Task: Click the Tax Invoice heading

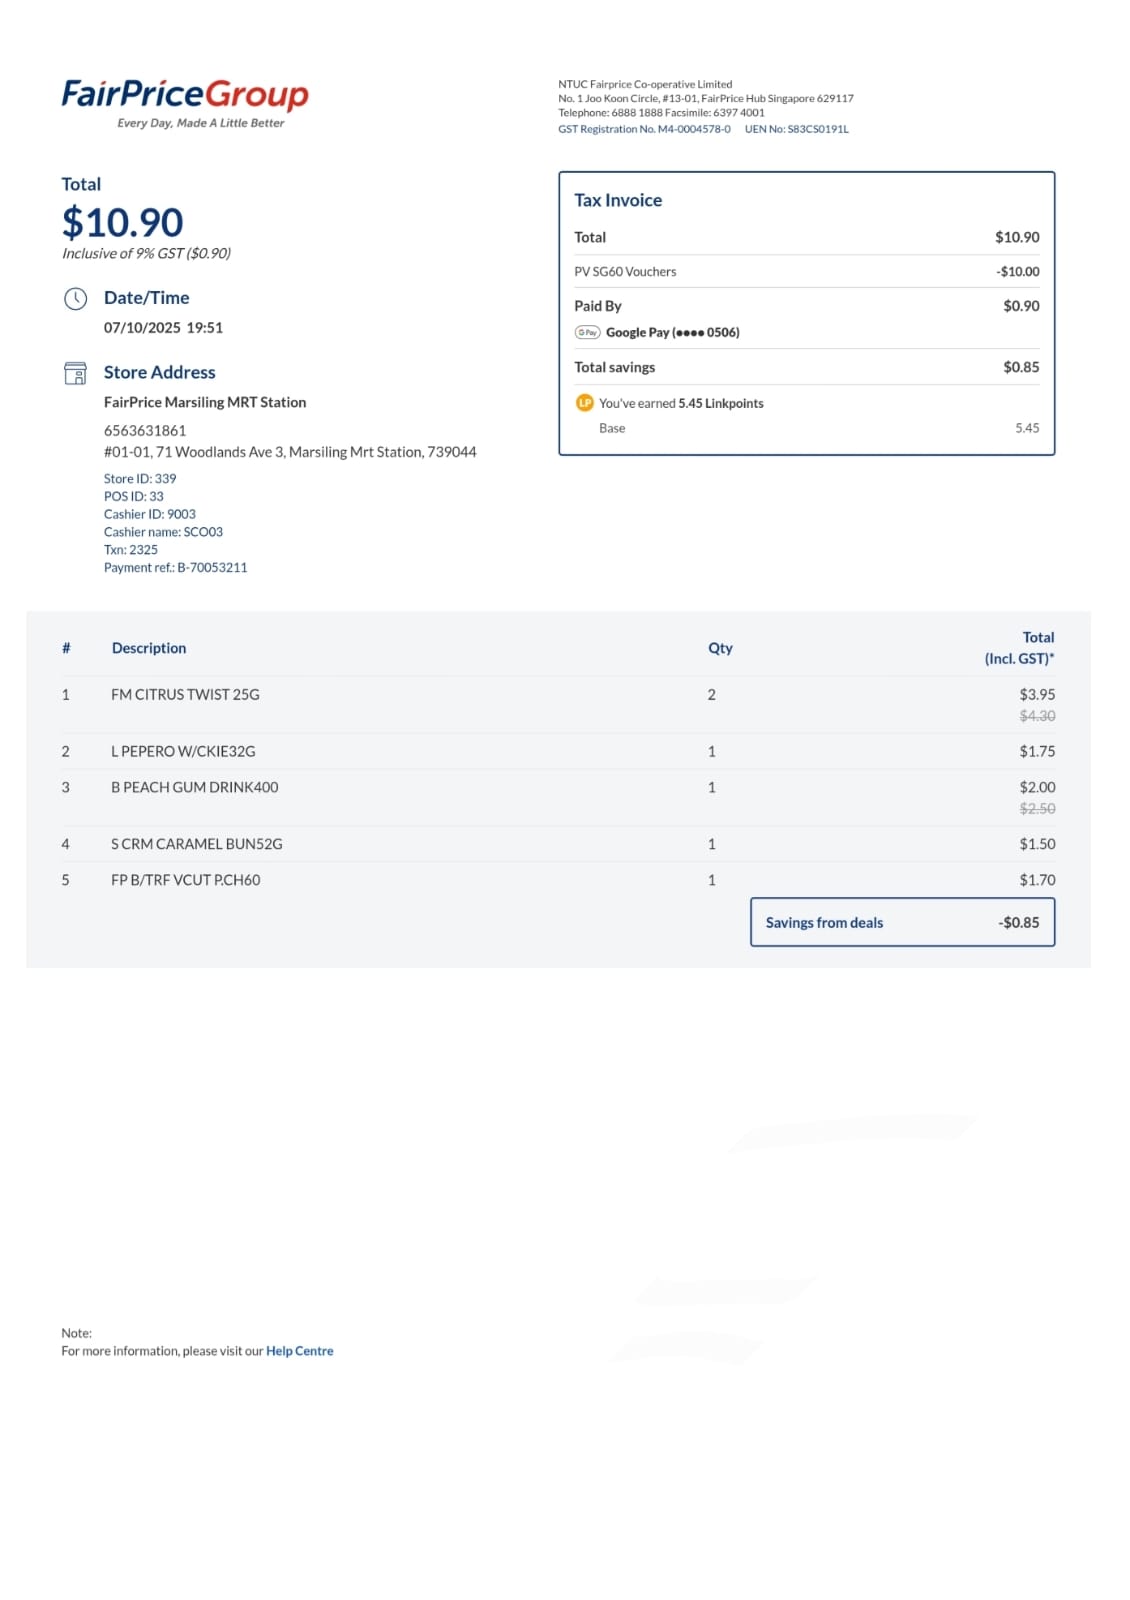Action: (x=618, y=200)
